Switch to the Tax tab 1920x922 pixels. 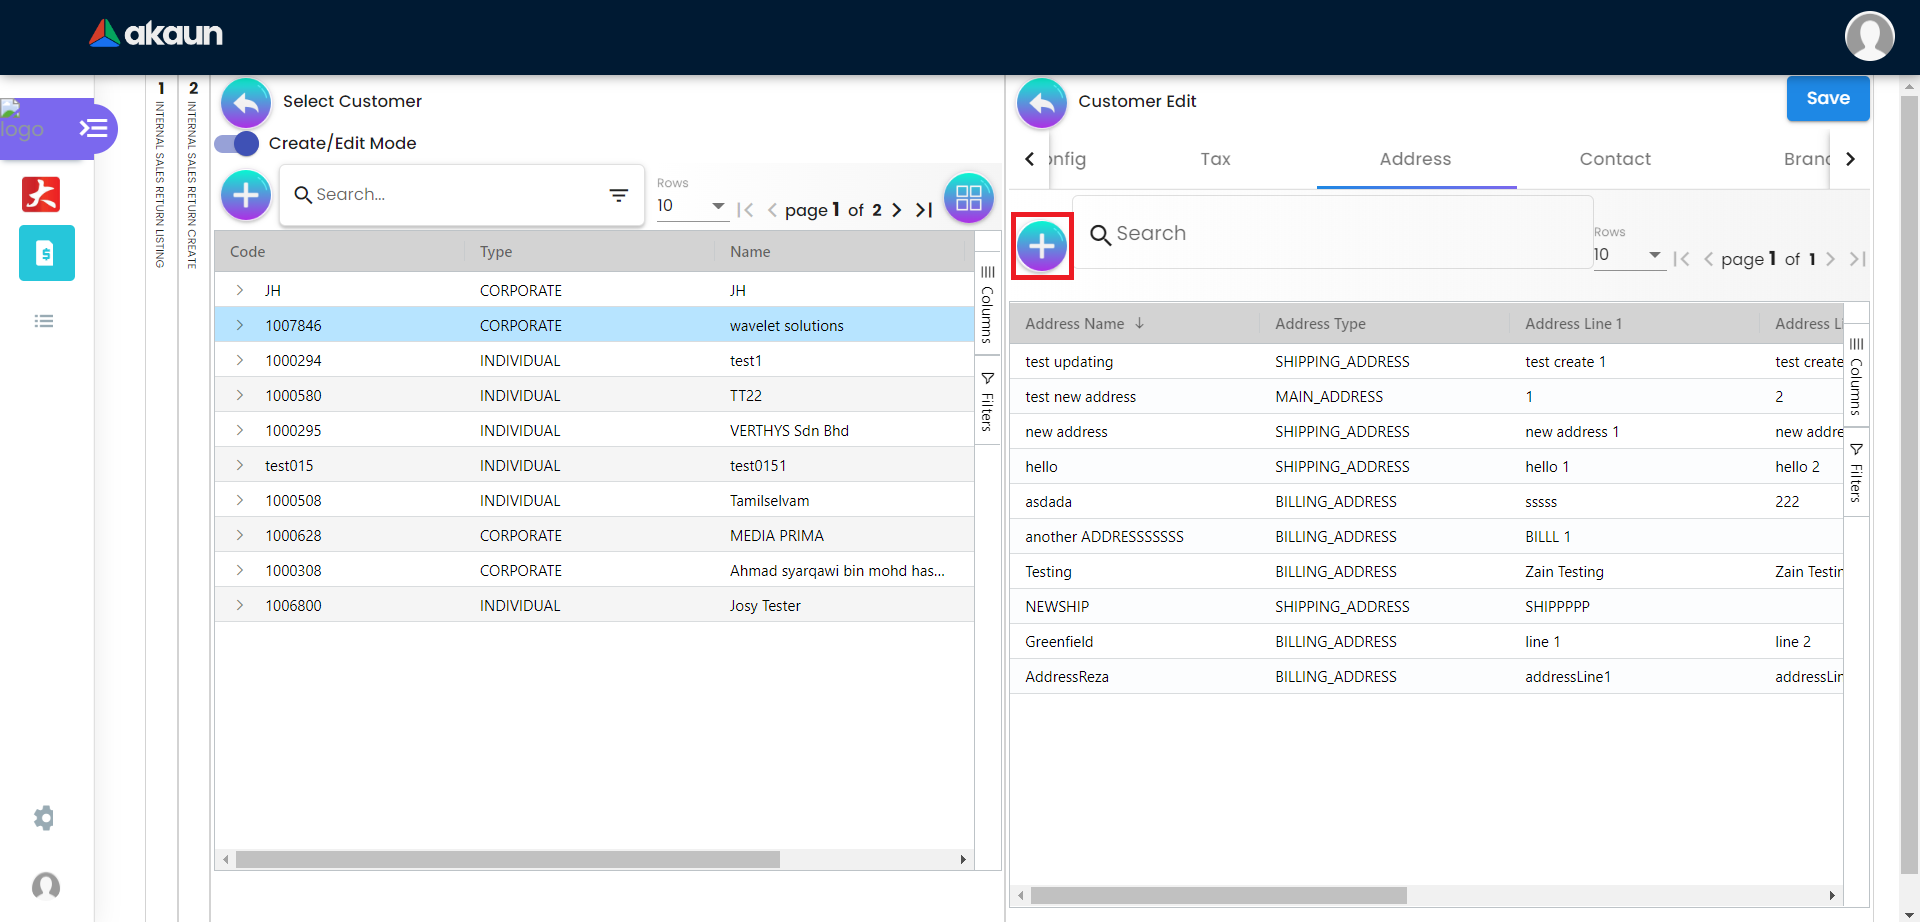[1215, 159]
